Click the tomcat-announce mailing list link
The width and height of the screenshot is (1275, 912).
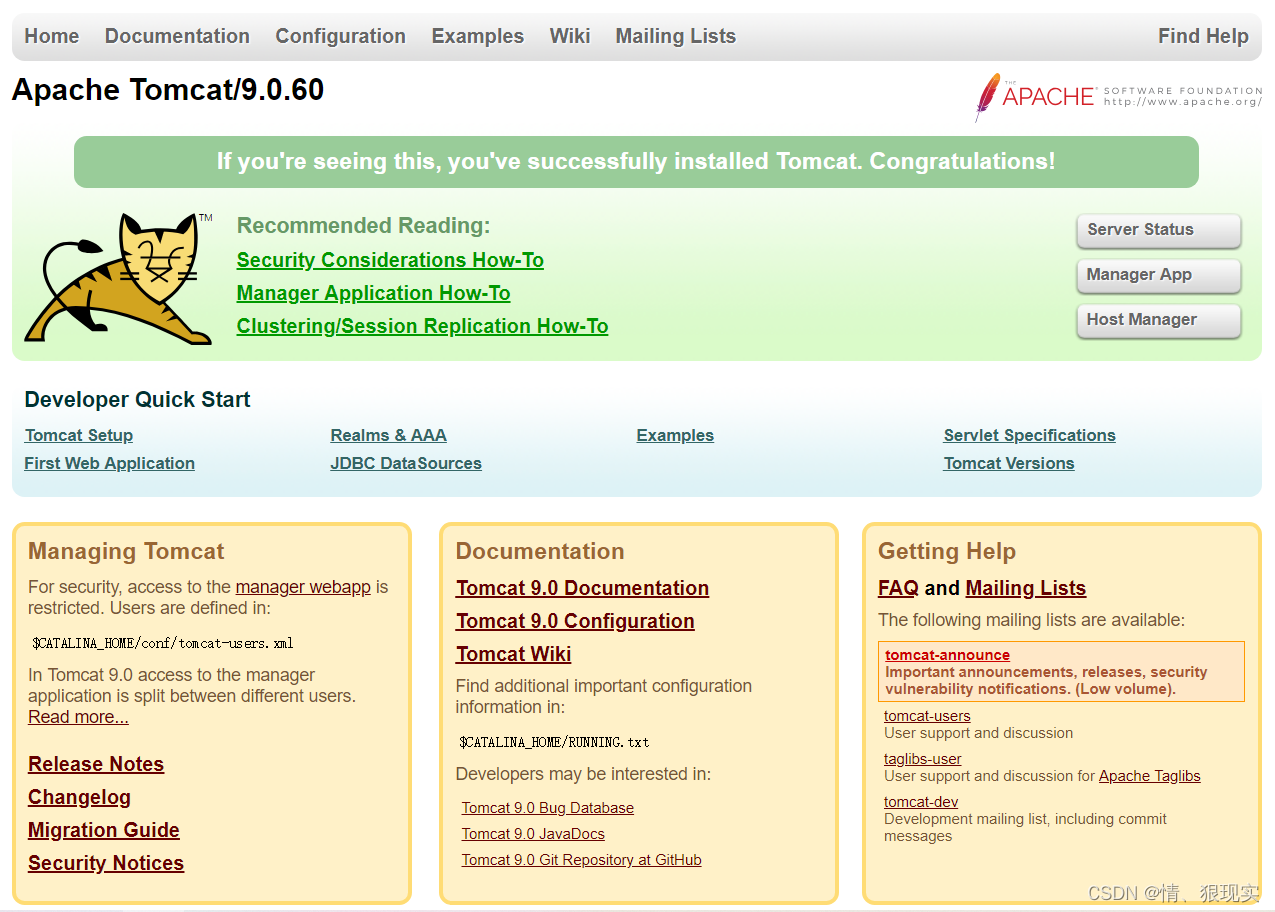[x=948, y=655]
